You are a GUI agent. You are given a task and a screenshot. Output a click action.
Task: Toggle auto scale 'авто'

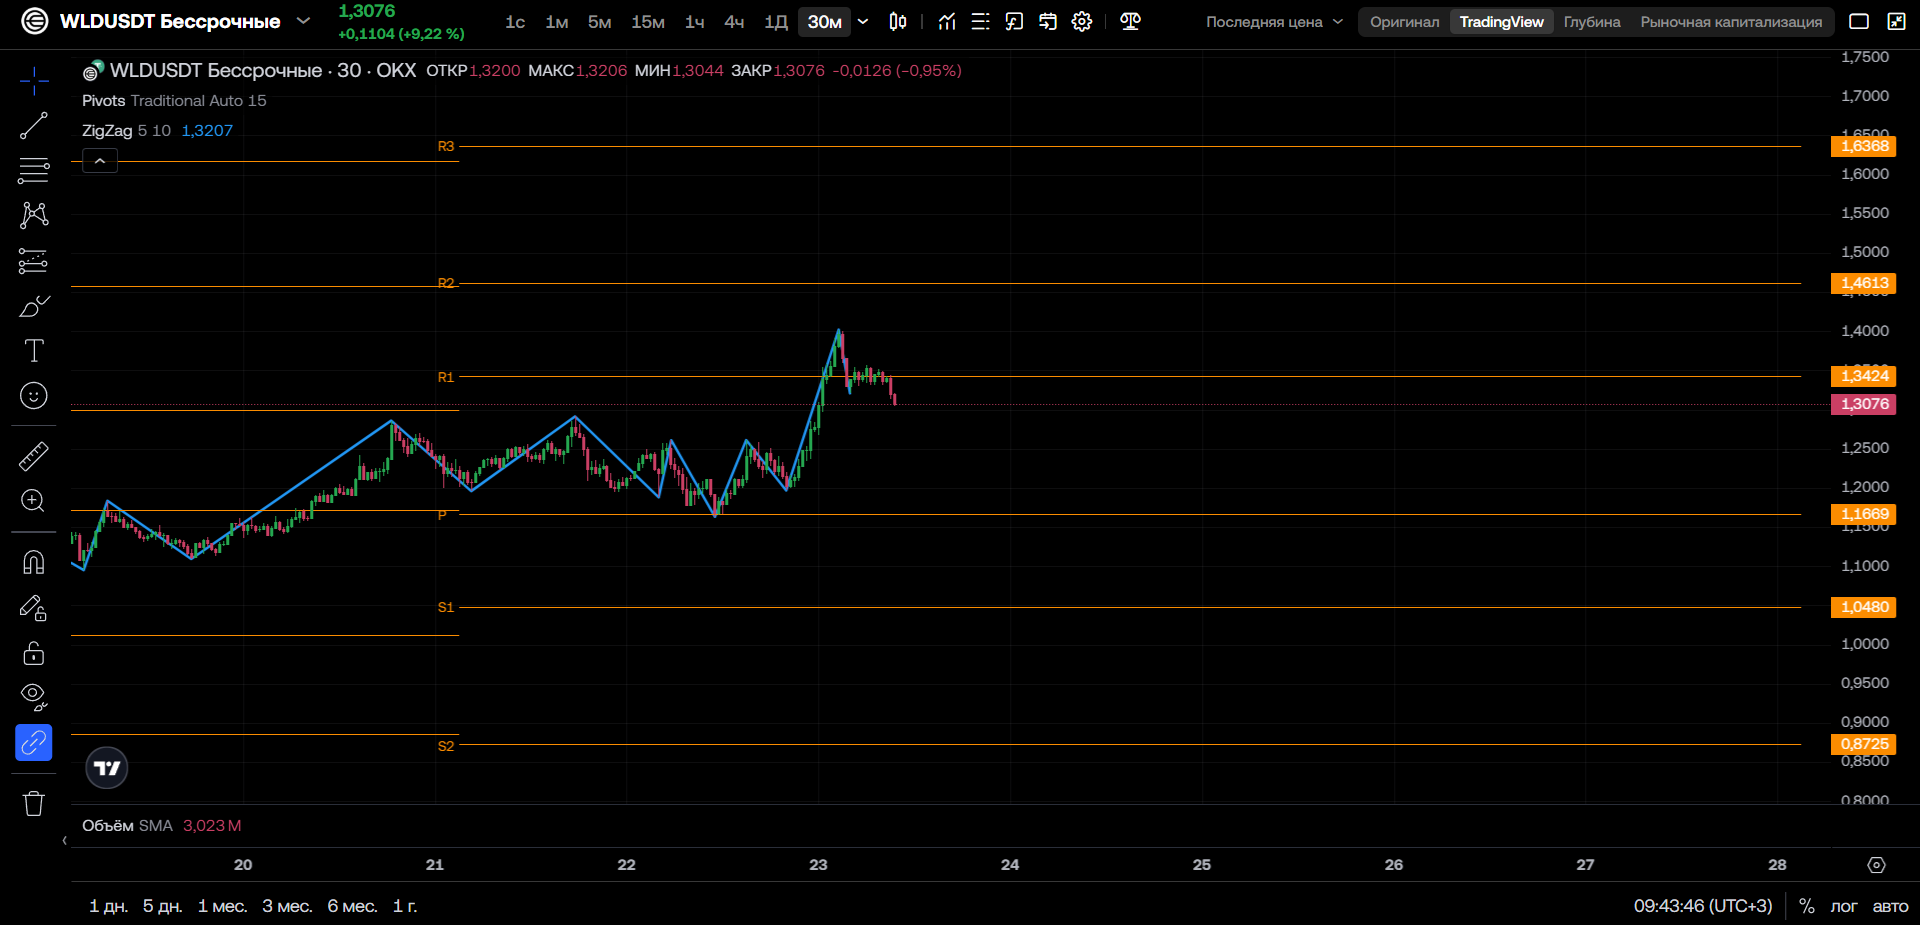(x=1890, y=906)
